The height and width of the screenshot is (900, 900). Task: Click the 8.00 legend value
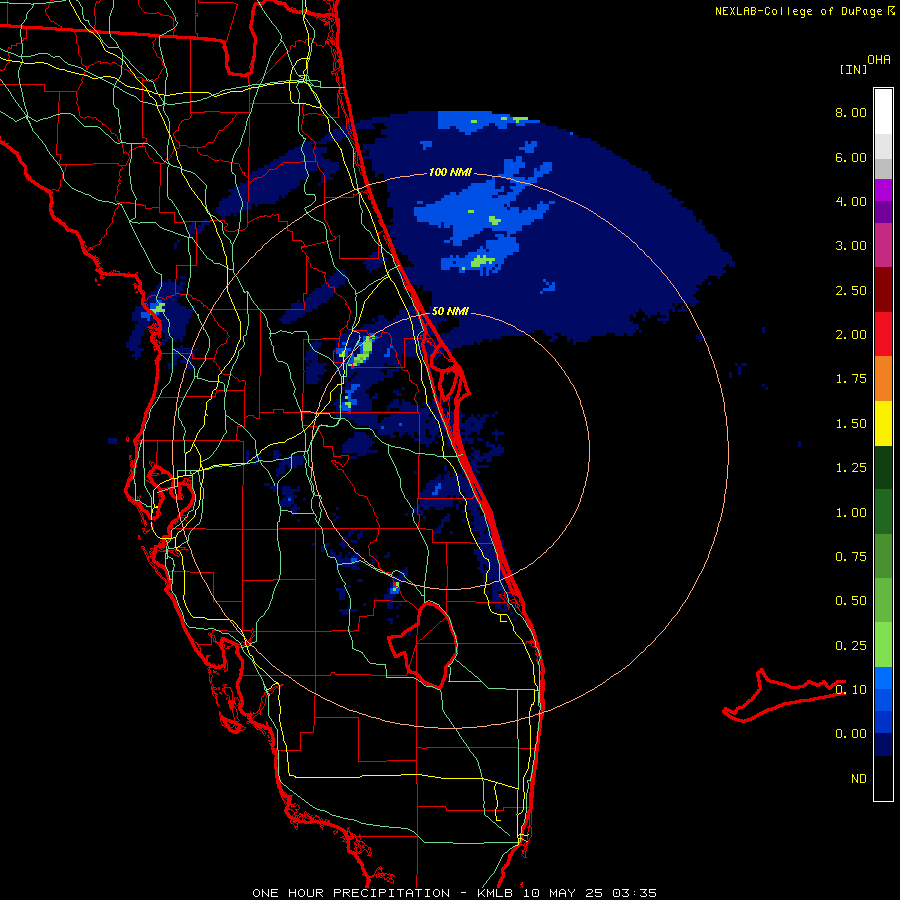coord(851,112)
